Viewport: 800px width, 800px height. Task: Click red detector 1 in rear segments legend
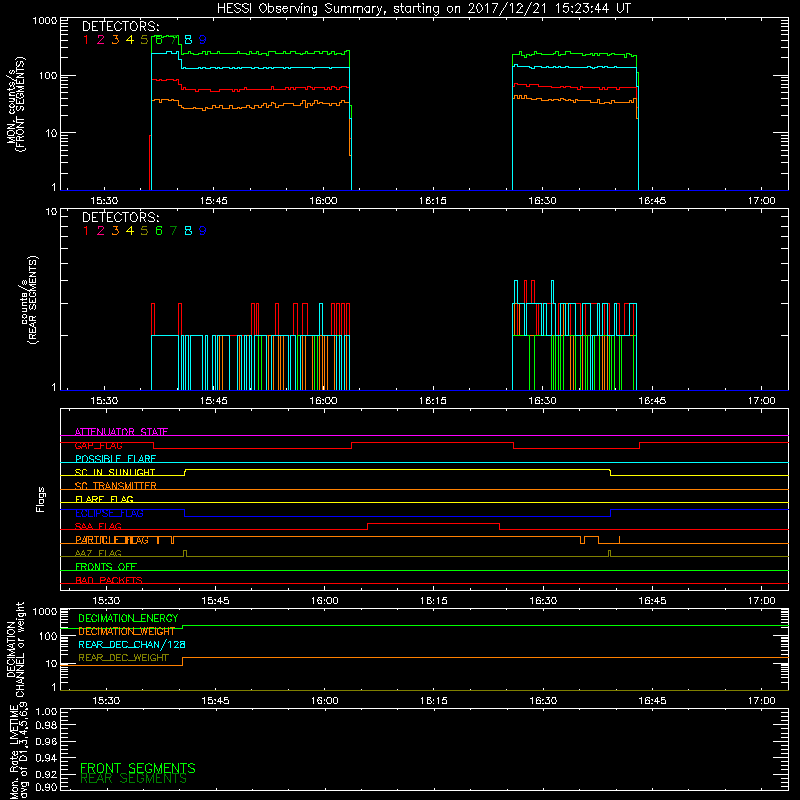(86, 231)
